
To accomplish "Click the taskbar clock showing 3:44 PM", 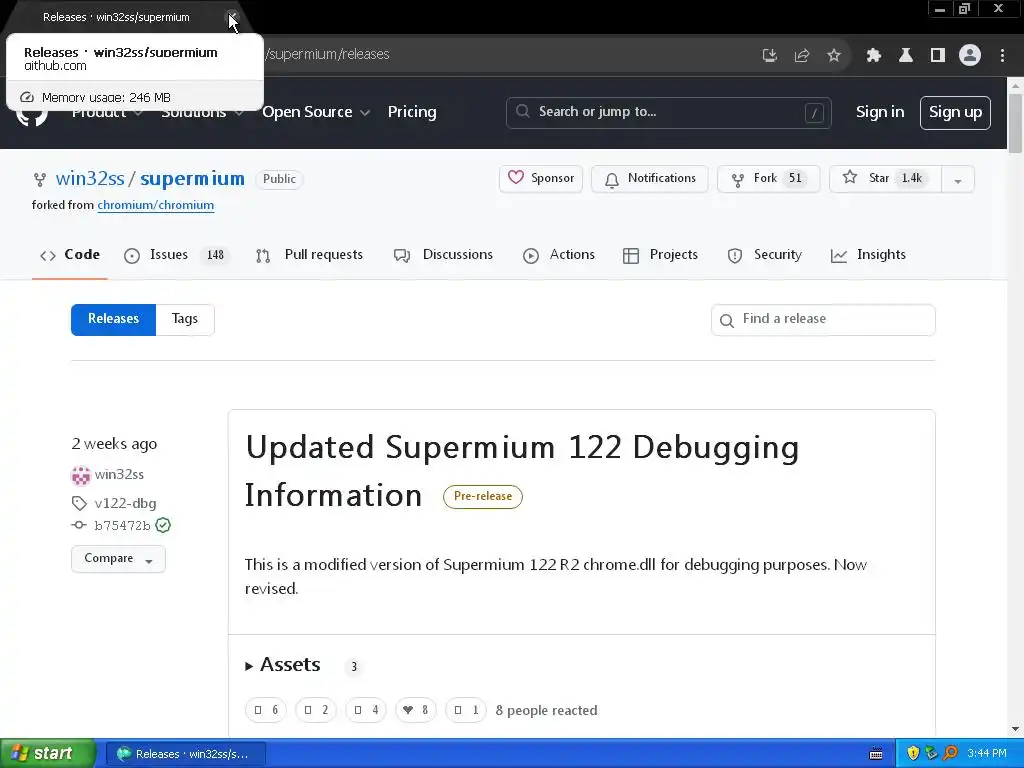I will point(987,754).
